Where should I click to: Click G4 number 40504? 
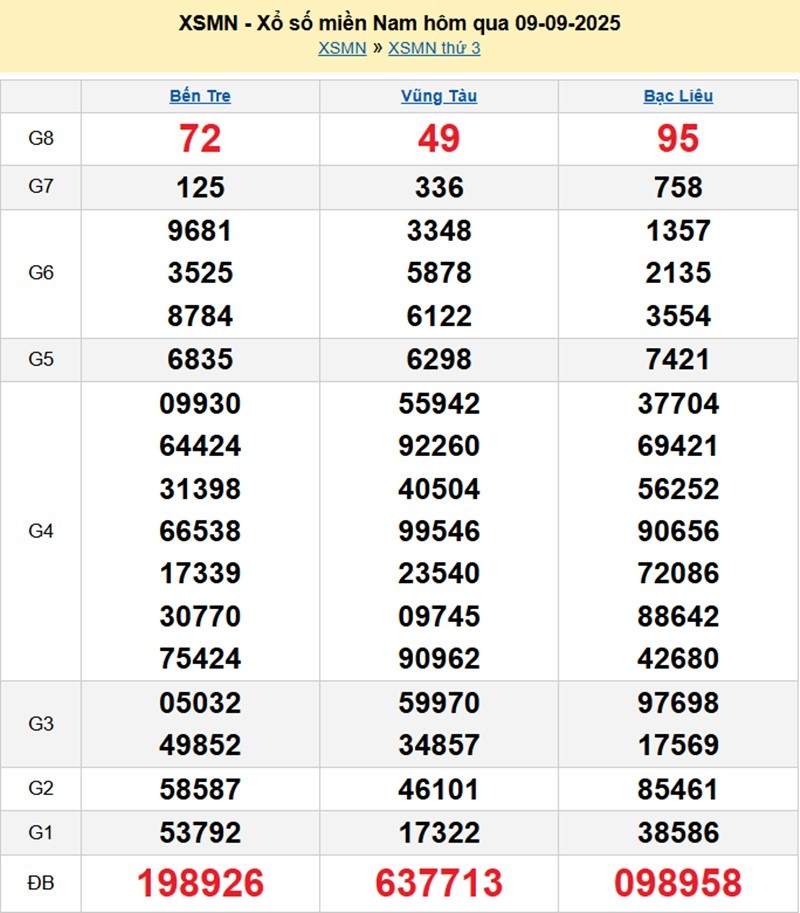(439, 489)
